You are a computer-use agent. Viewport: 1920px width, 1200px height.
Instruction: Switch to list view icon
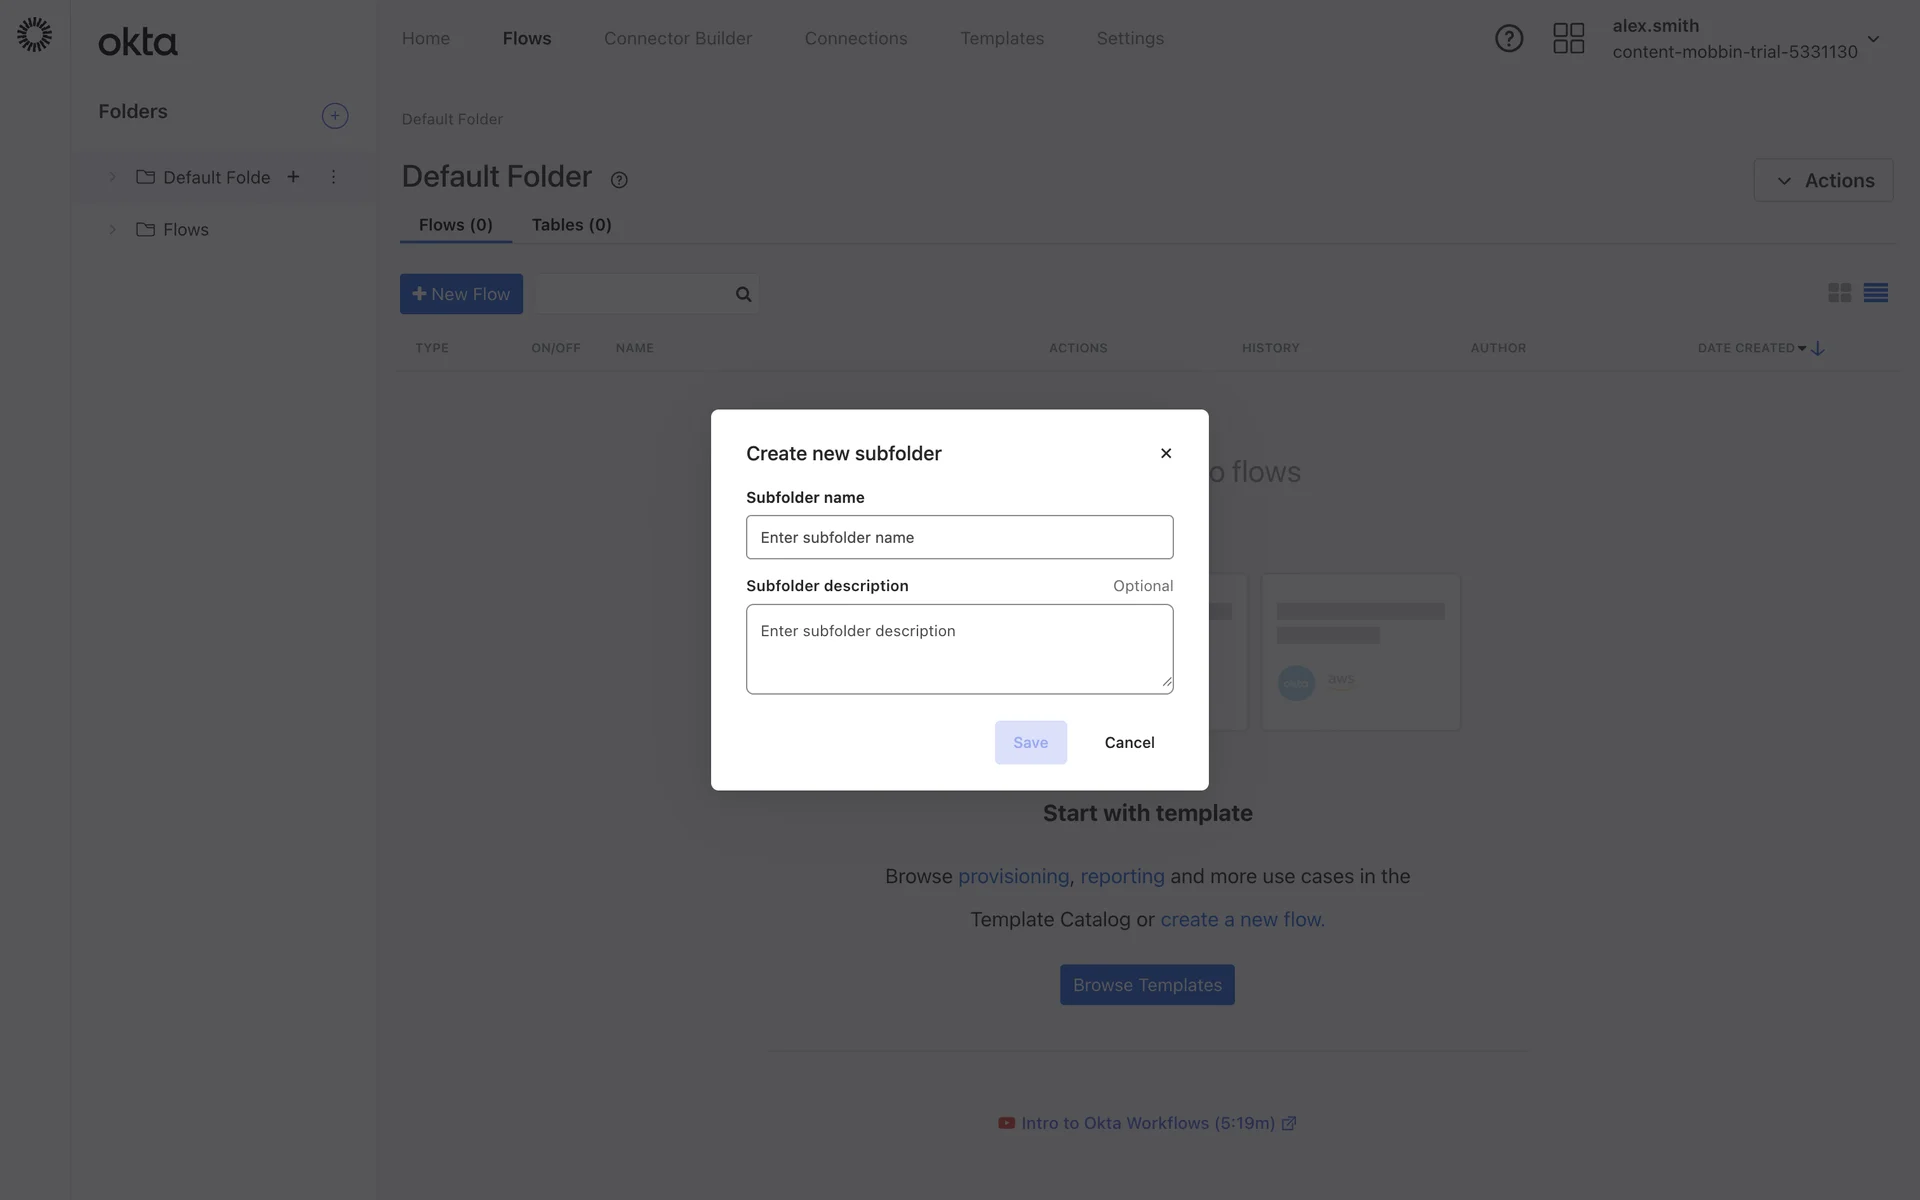[x=1875, y=293]
